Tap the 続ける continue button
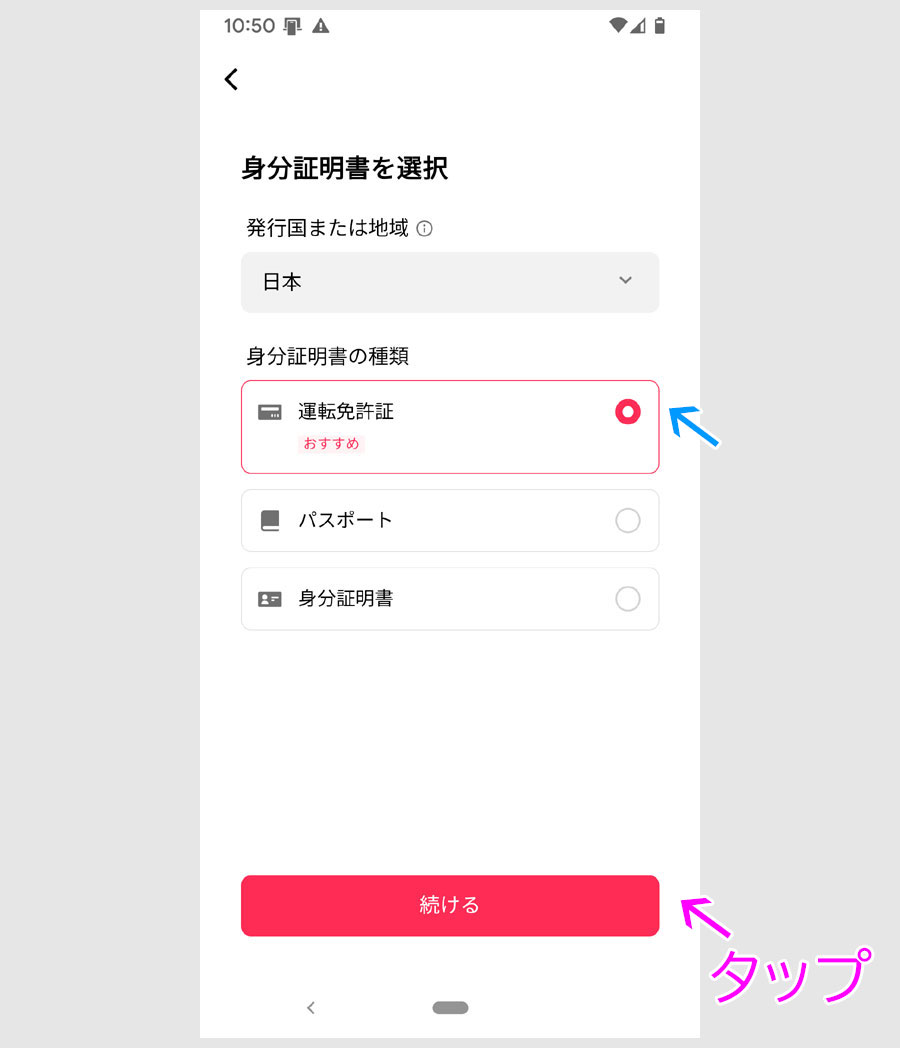The image size is (900, 1048). pyautogui.click(x=450, y=906)
